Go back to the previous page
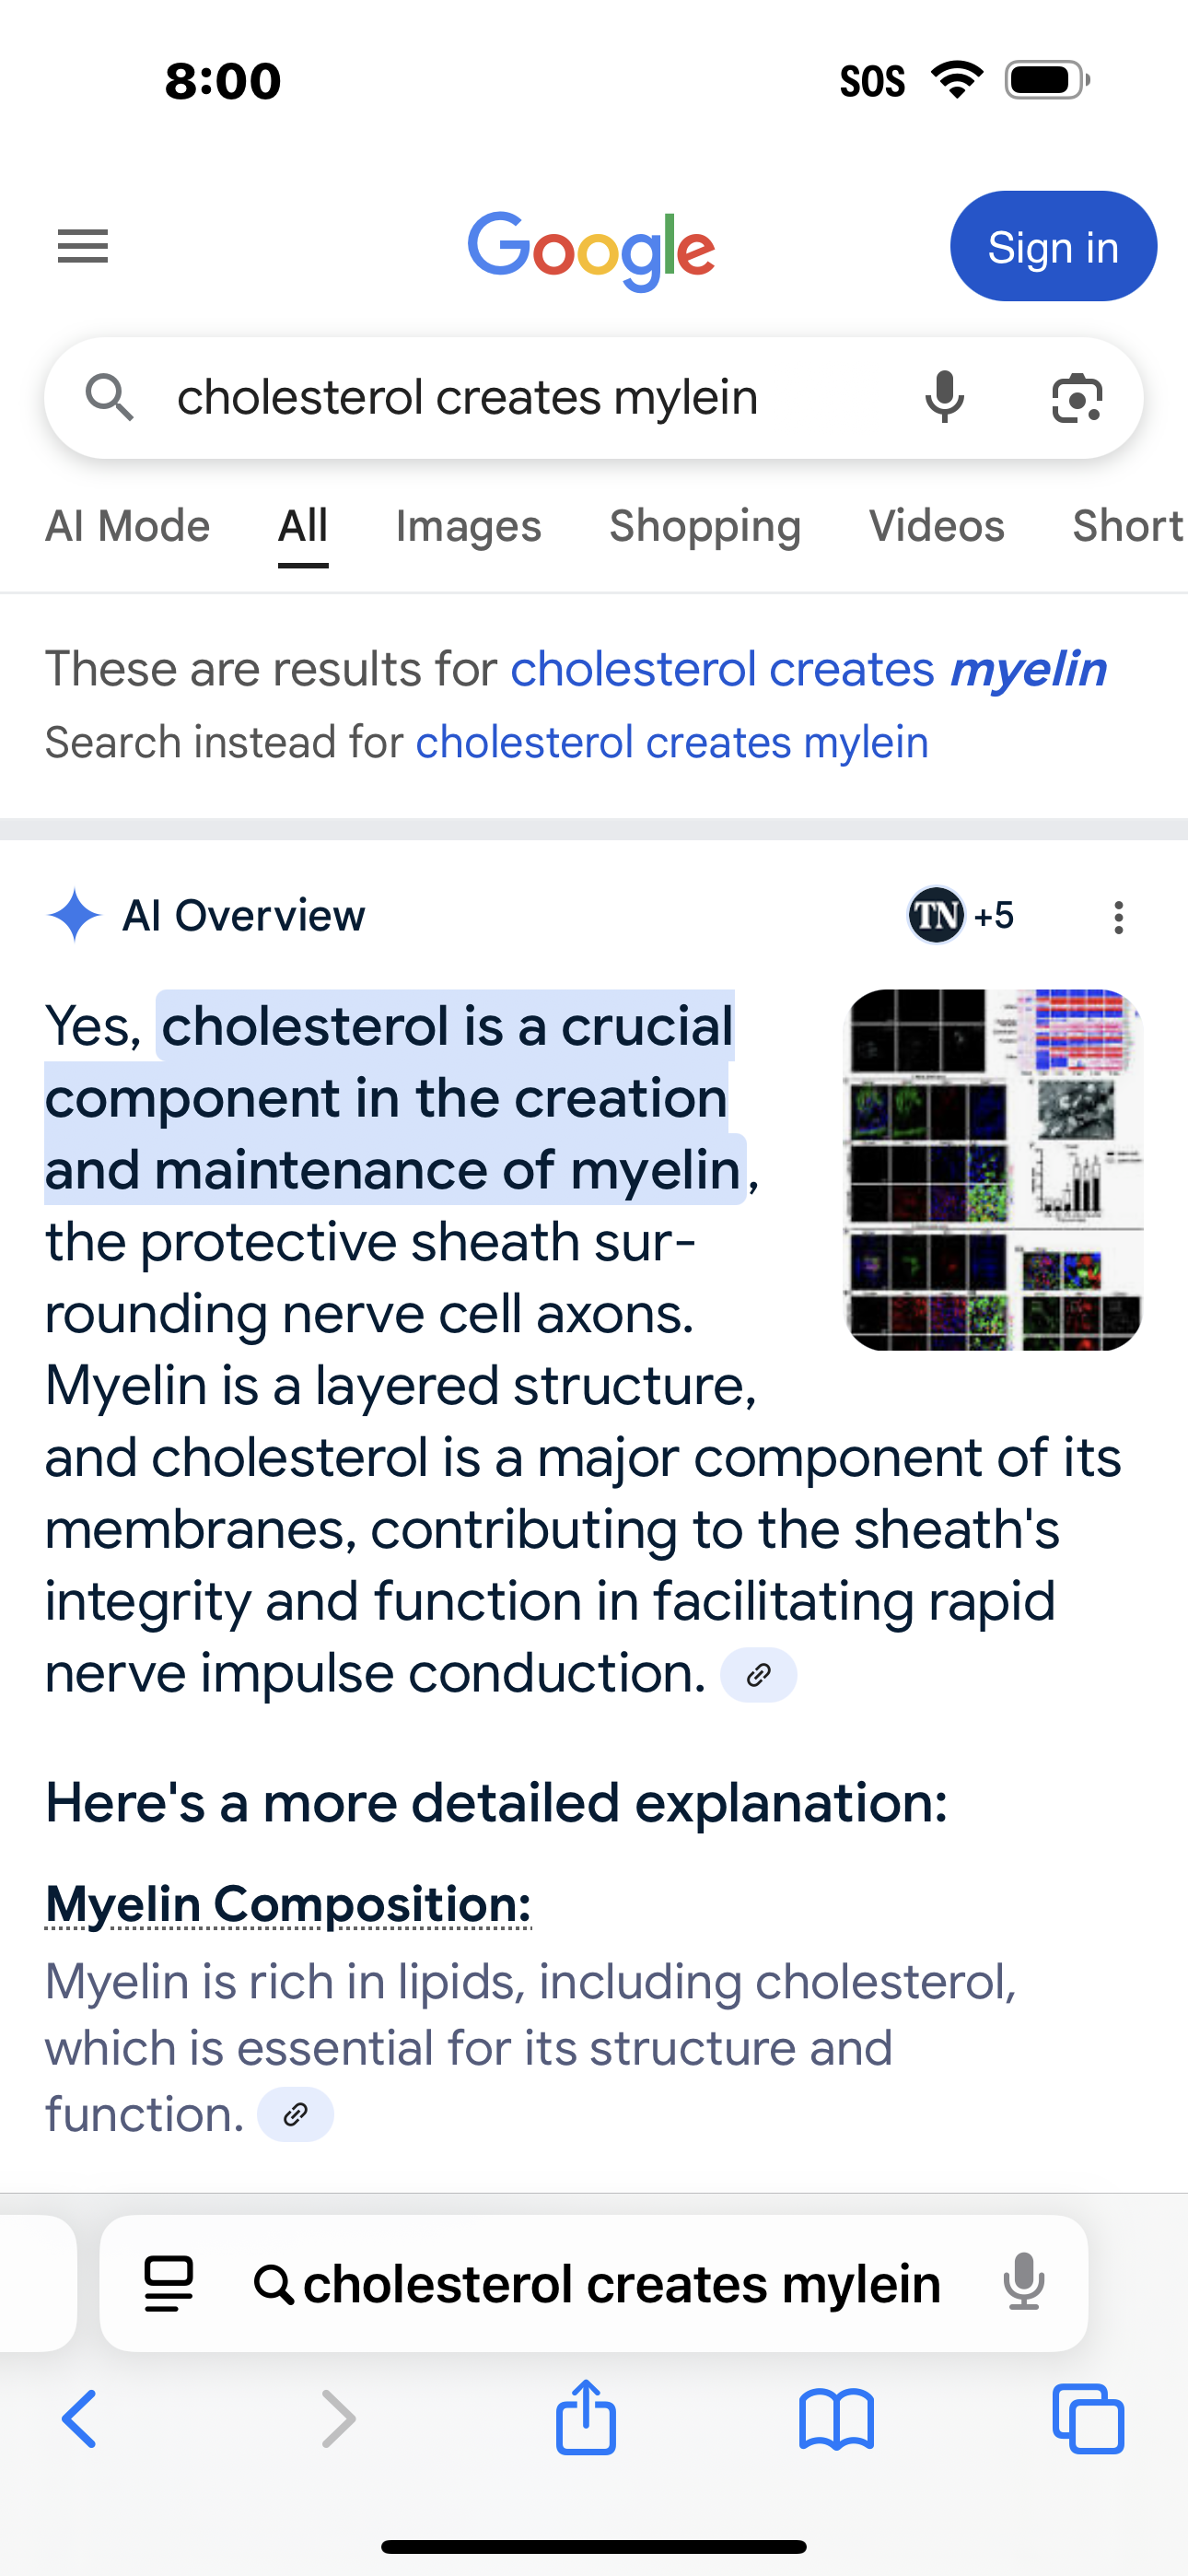This screenshot has width=1188, height=2576. (80, 2420)
